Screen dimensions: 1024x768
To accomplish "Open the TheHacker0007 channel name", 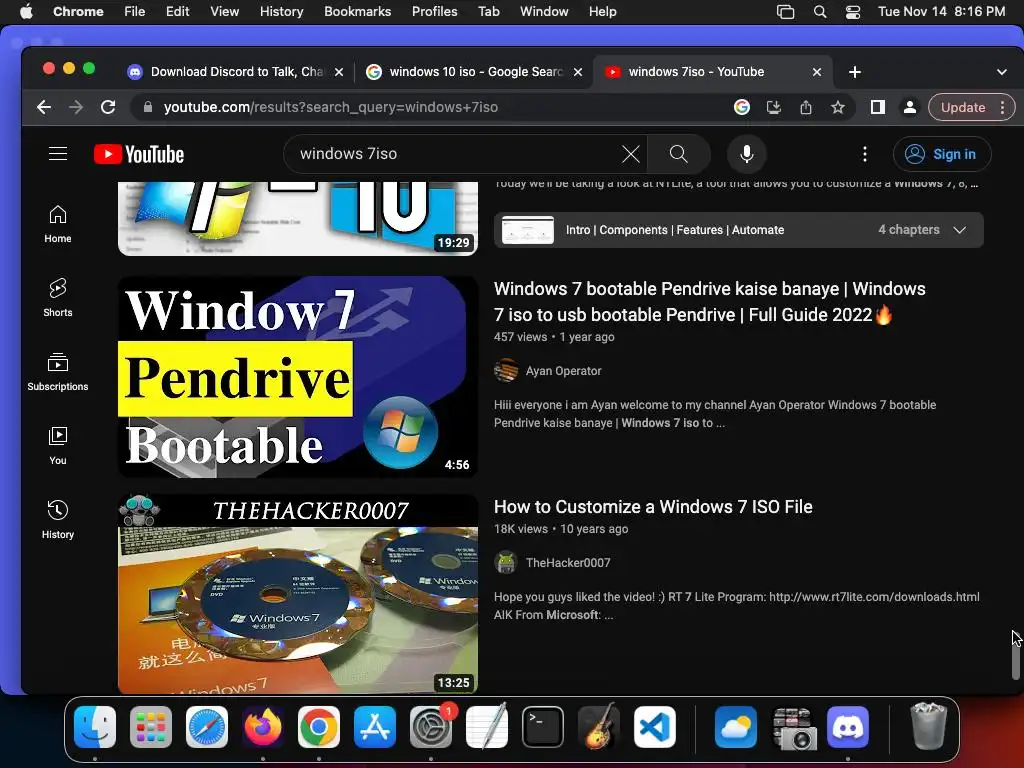I will click(x=568, y=563).
